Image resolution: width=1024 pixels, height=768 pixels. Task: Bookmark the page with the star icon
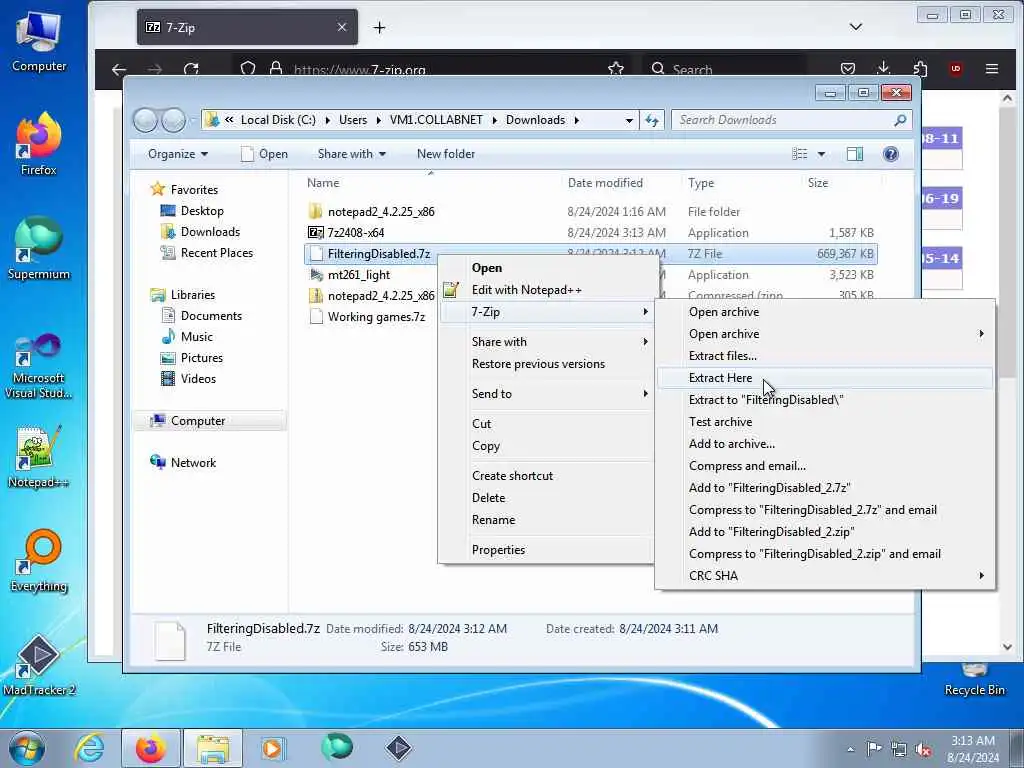pos(615,69)
